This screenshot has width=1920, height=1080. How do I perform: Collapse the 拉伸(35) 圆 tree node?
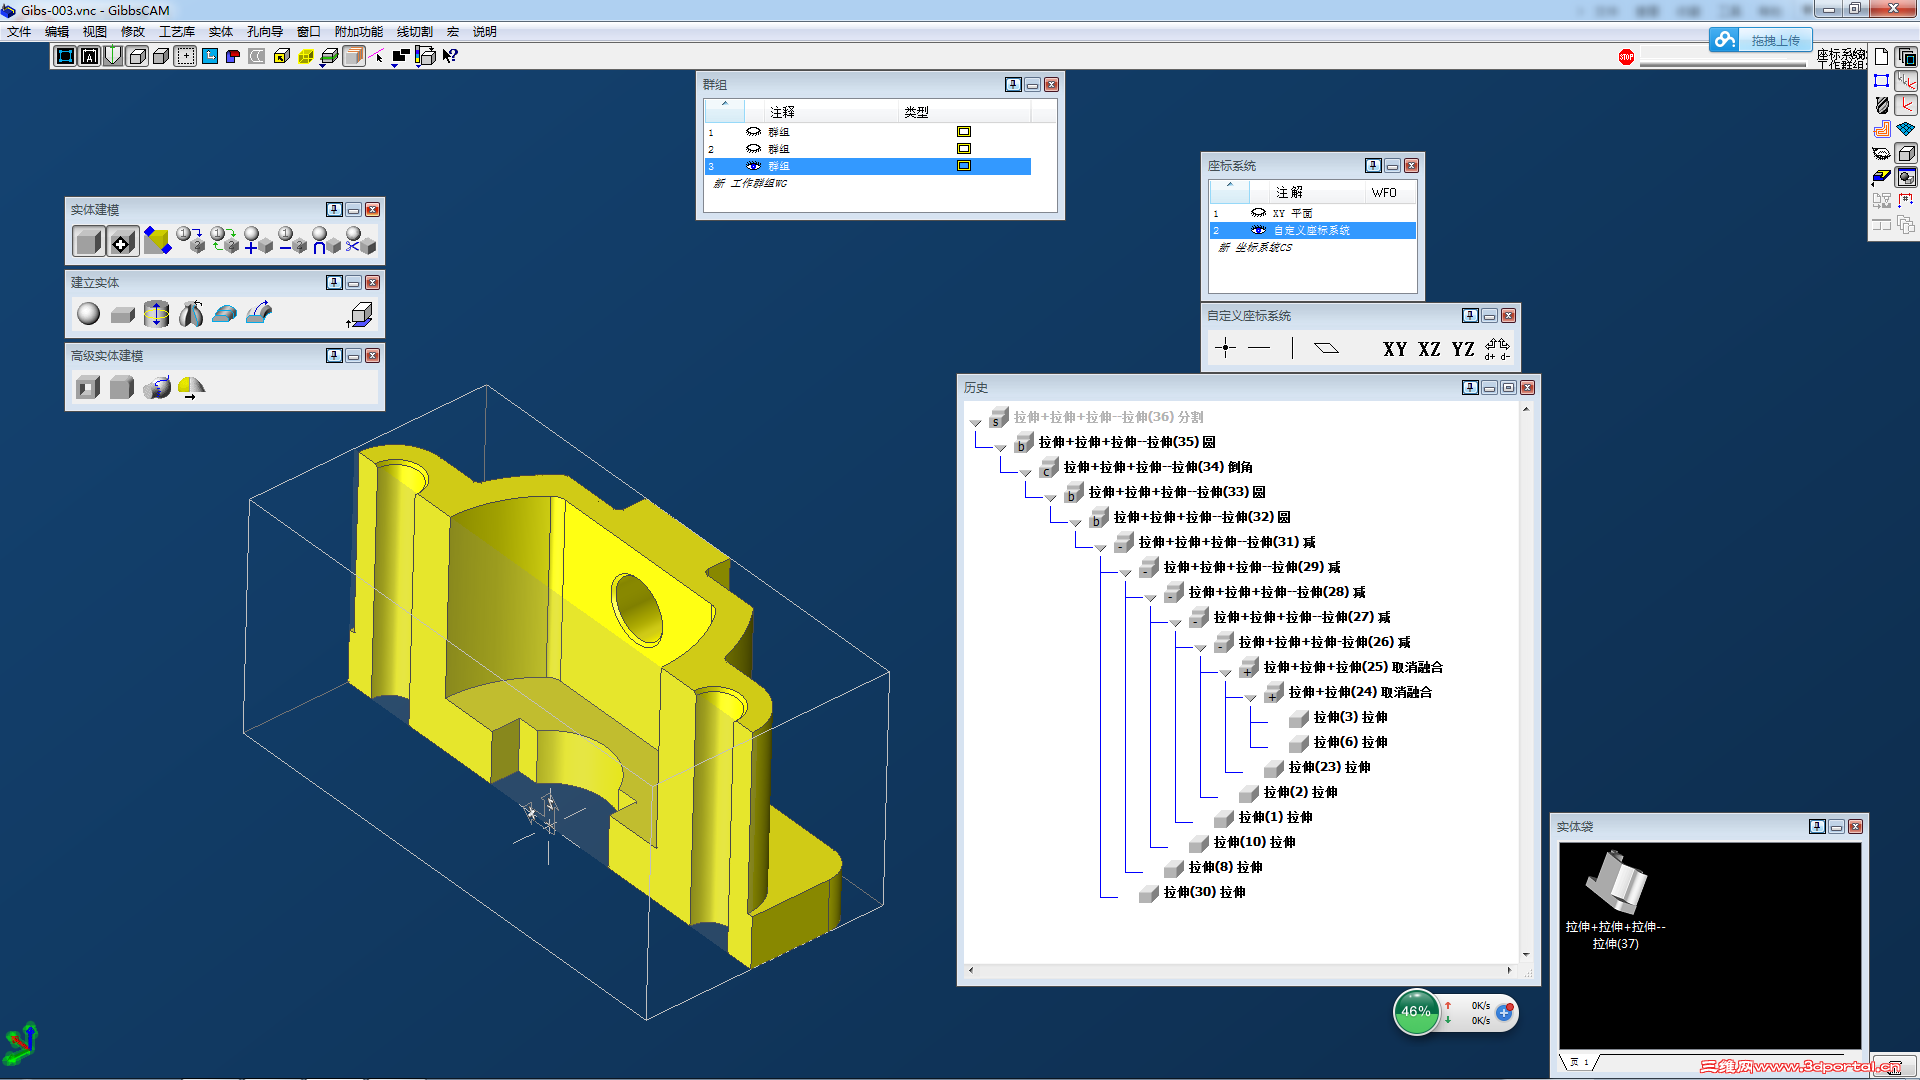tap(1001, 447)
